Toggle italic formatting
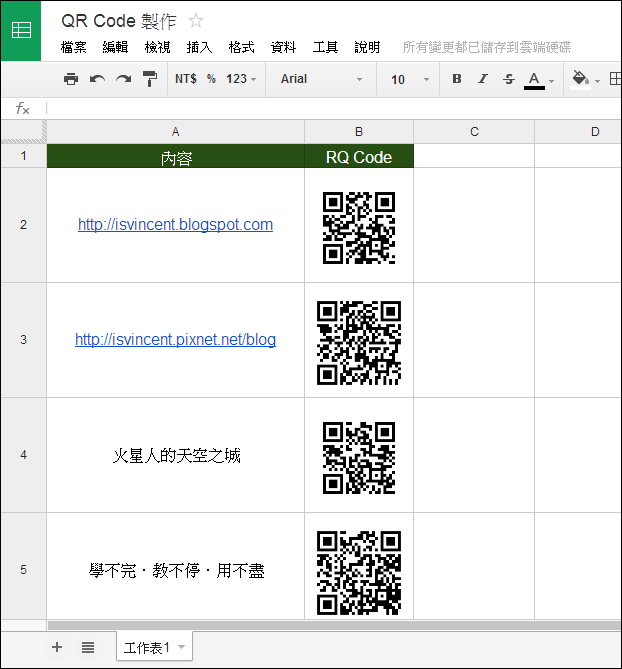This screenshot has width=622, height=669. (x=482, y=79)
